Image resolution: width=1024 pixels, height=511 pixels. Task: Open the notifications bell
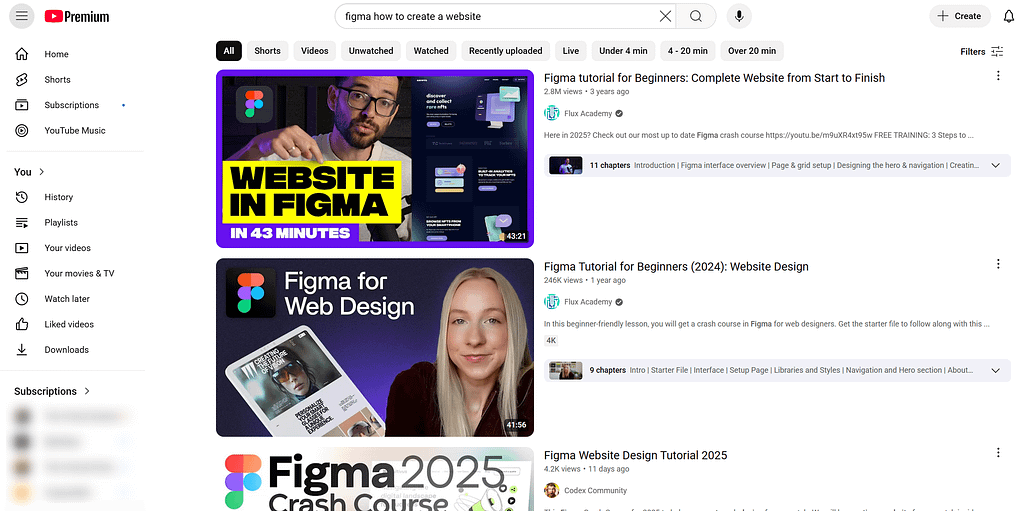1008,16
